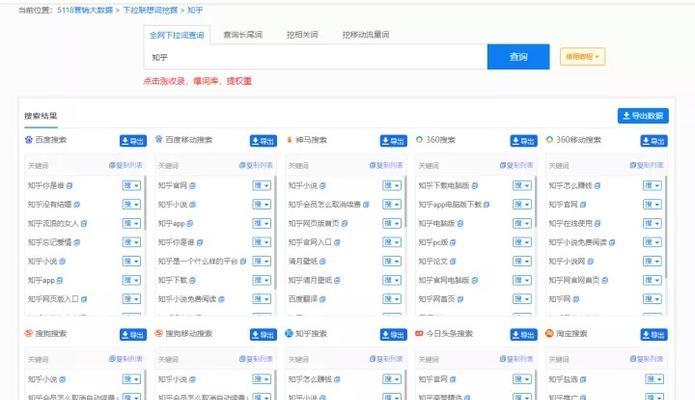Screen dimensions: 695x400
Task: Click the 神马搜索 column scrollbar
Action: coord(405,202)
